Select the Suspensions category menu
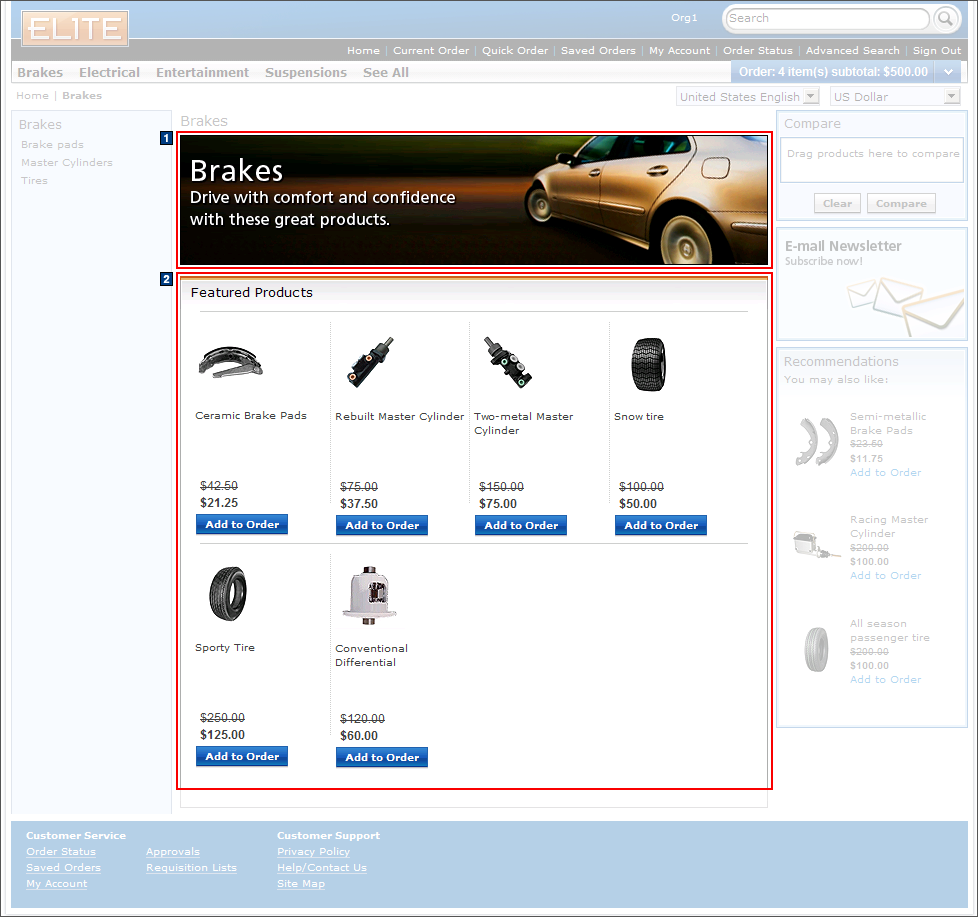Viewport: 978px width, 917px height. 305,72
